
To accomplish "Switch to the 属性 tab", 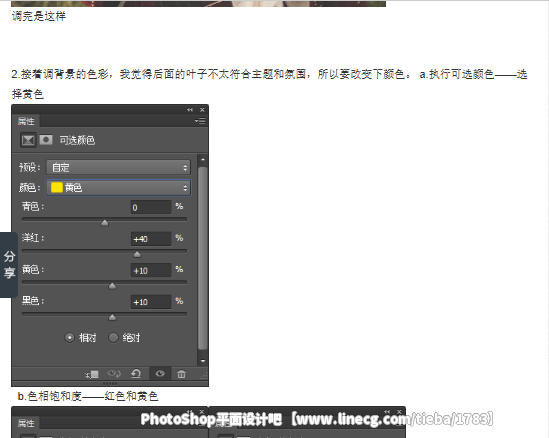I will tap(26, 121).
